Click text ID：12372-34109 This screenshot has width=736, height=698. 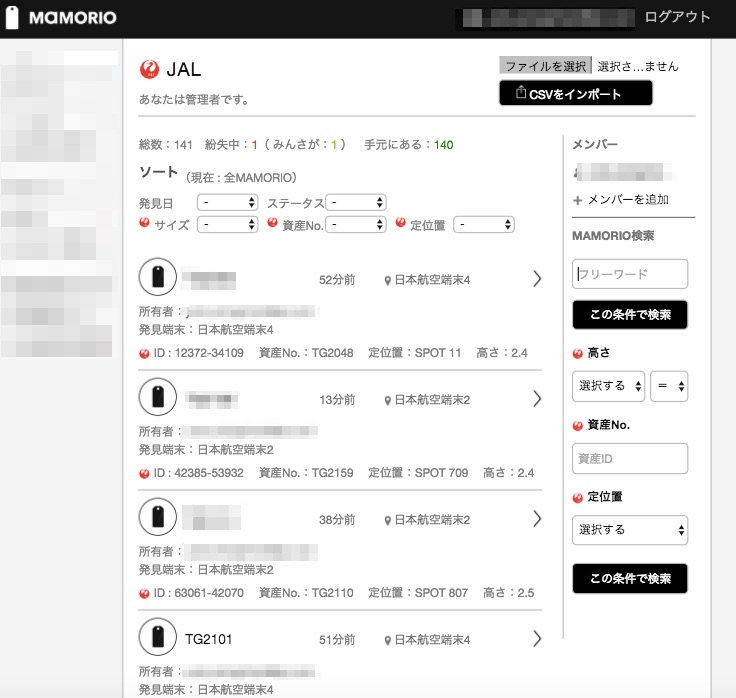pyautogui.click(x=199, y=353)
